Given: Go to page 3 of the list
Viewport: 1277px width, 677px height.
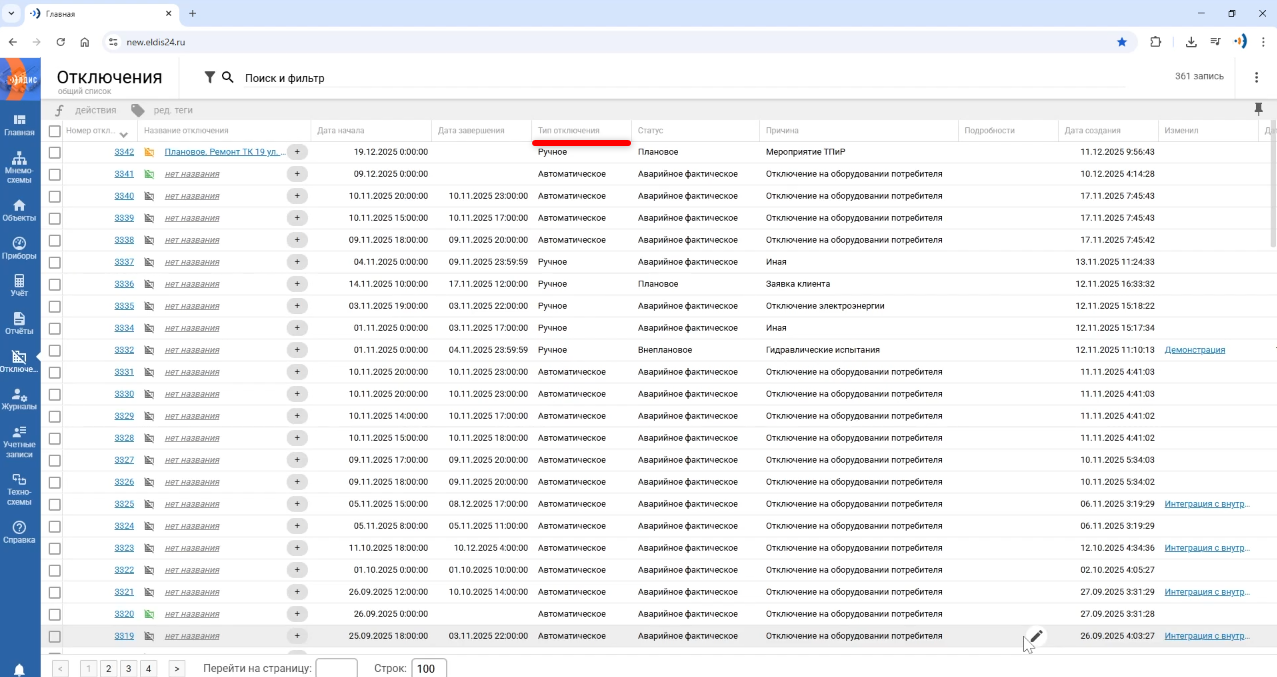Looking at the screenshot, I should point(127,668).
